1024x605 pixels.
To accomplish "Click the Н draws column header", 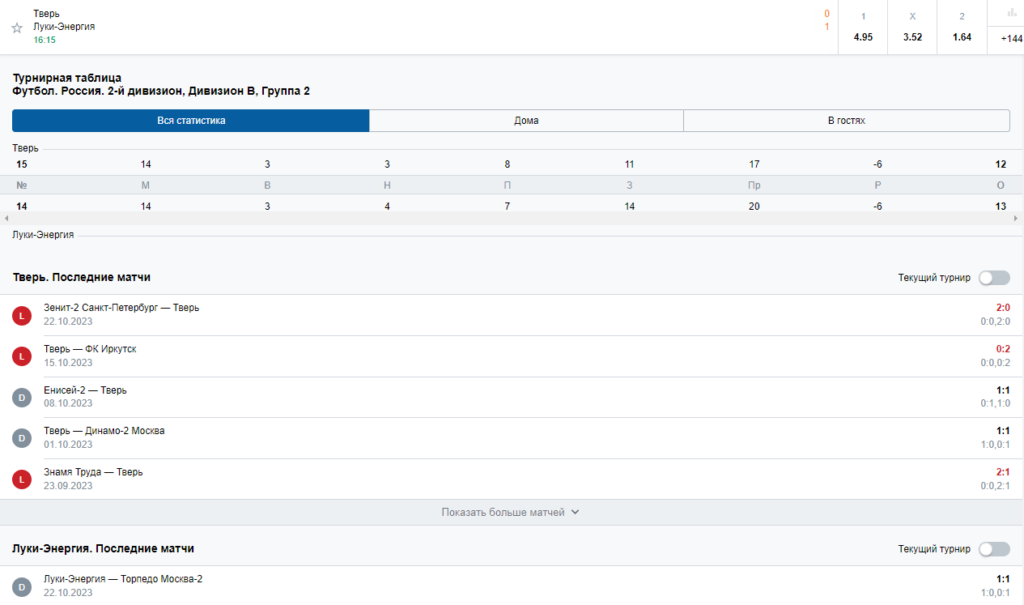I will coord(387,186).
